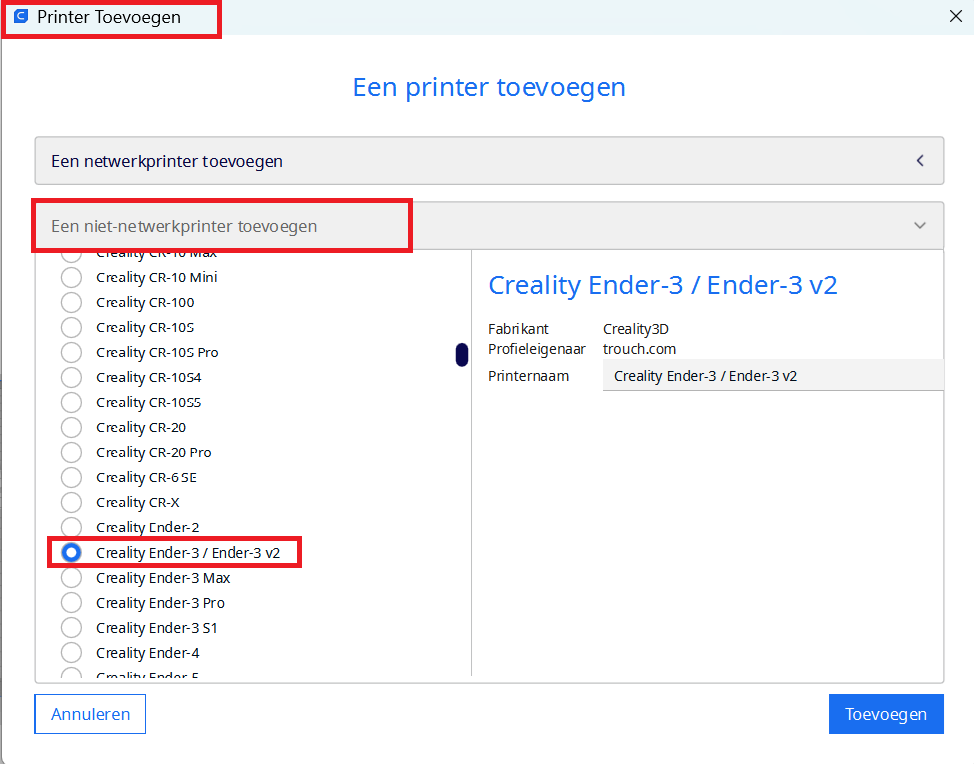Select Creality CR-10 Mini radio button
This screenshot has width=974, height=764.
pyautogui.click(x=71, y=277)
